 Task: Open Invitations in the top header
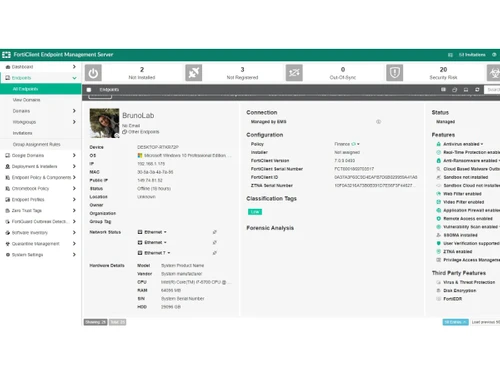tap(472, 55)
